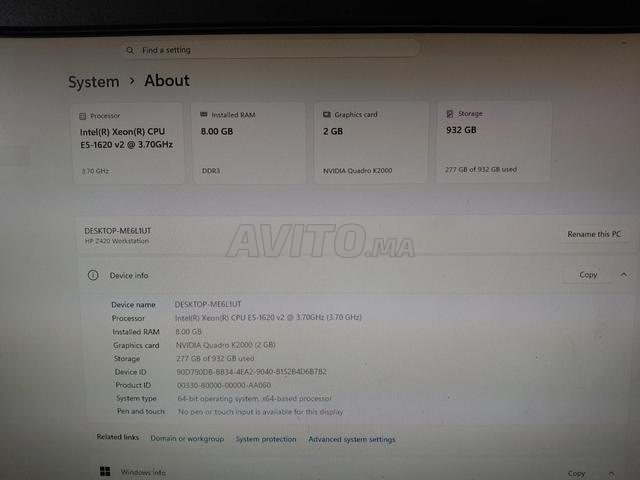Click the Storage card icon
The width and height of the screenshot is (640, 480).
pyautogui.click(x=450, y=113)
